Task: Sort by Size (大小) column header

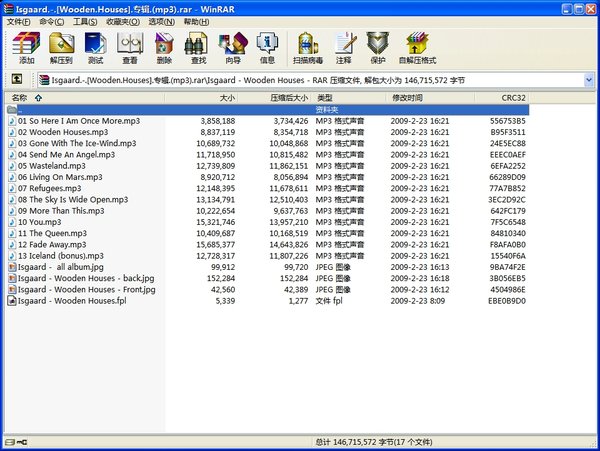Action: (x=201, y=98)
